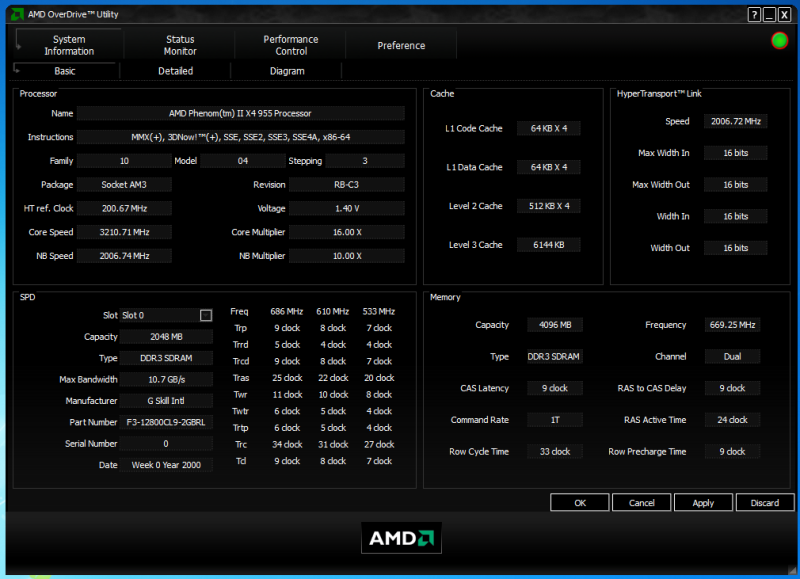Open the Status Monitor tab
Image resolution: width=800 pixels, height=579 pixels.
[x=180, y=45]
